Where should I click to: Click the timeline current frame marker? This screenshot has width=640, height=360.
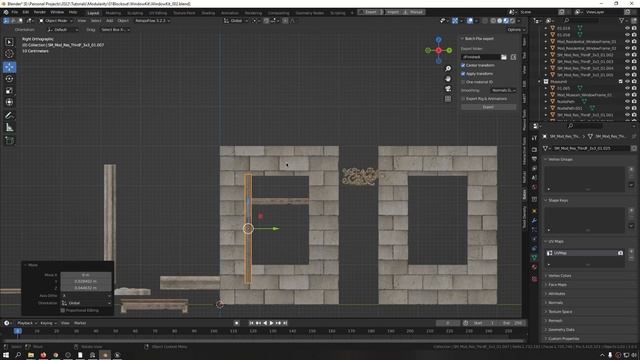(18, 331)
